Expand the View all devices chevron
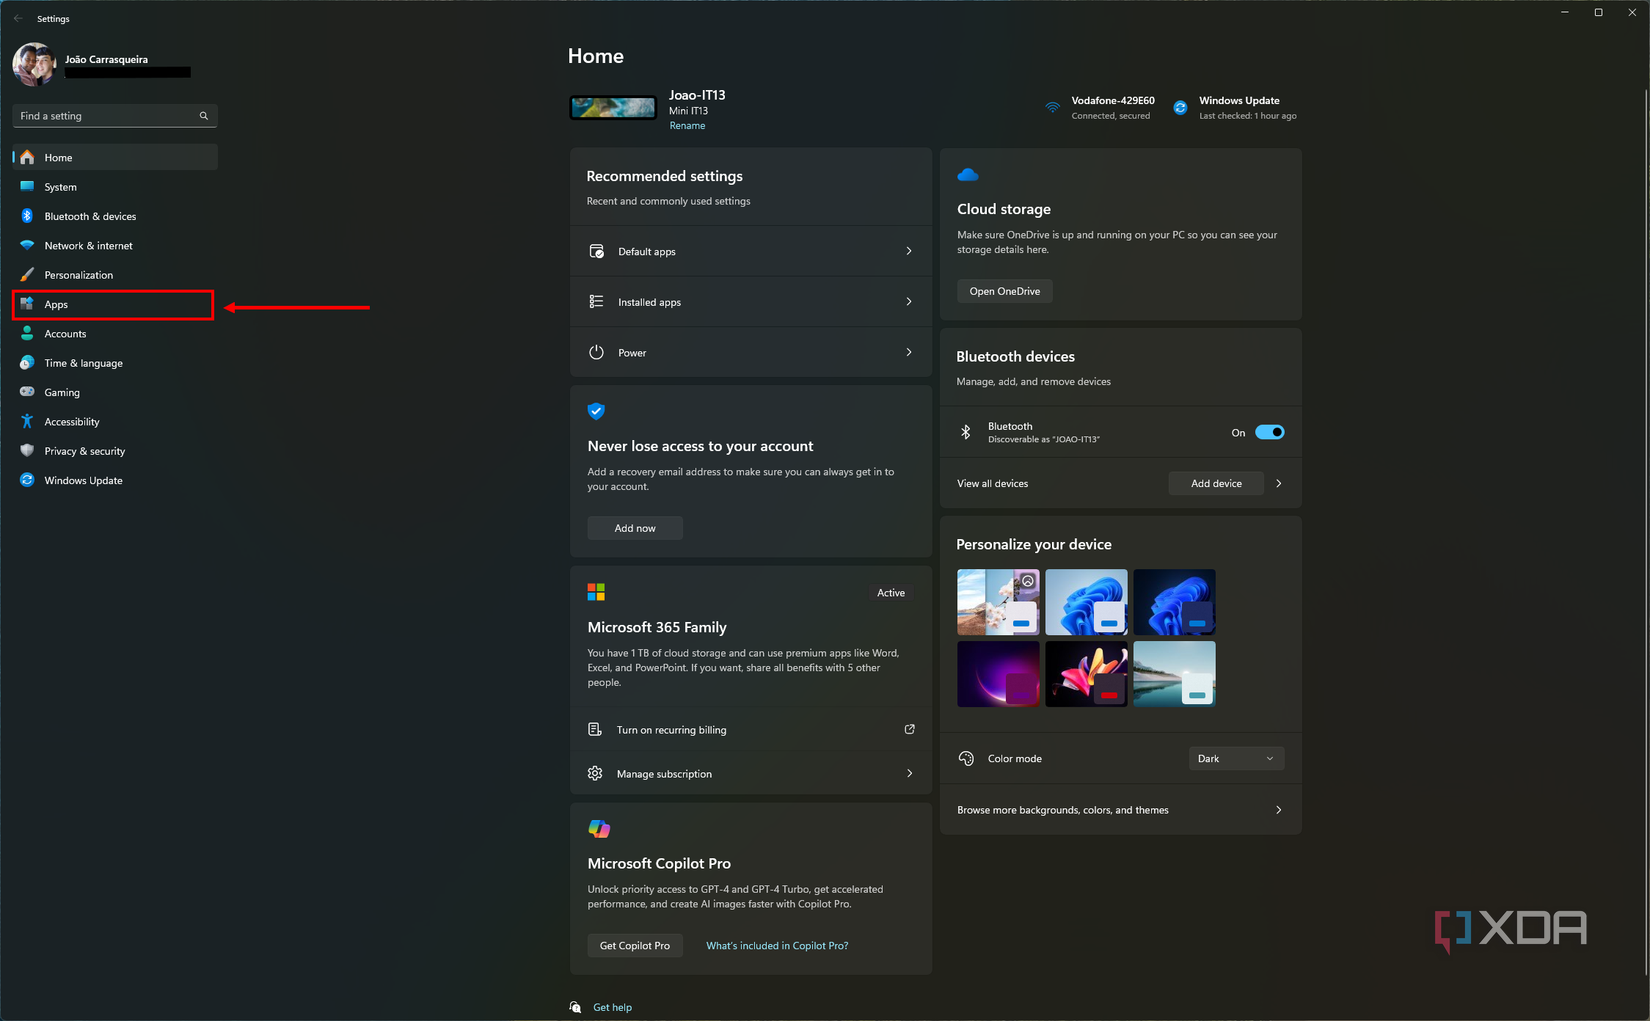 pyautogui.click(x=1279, y=483)
